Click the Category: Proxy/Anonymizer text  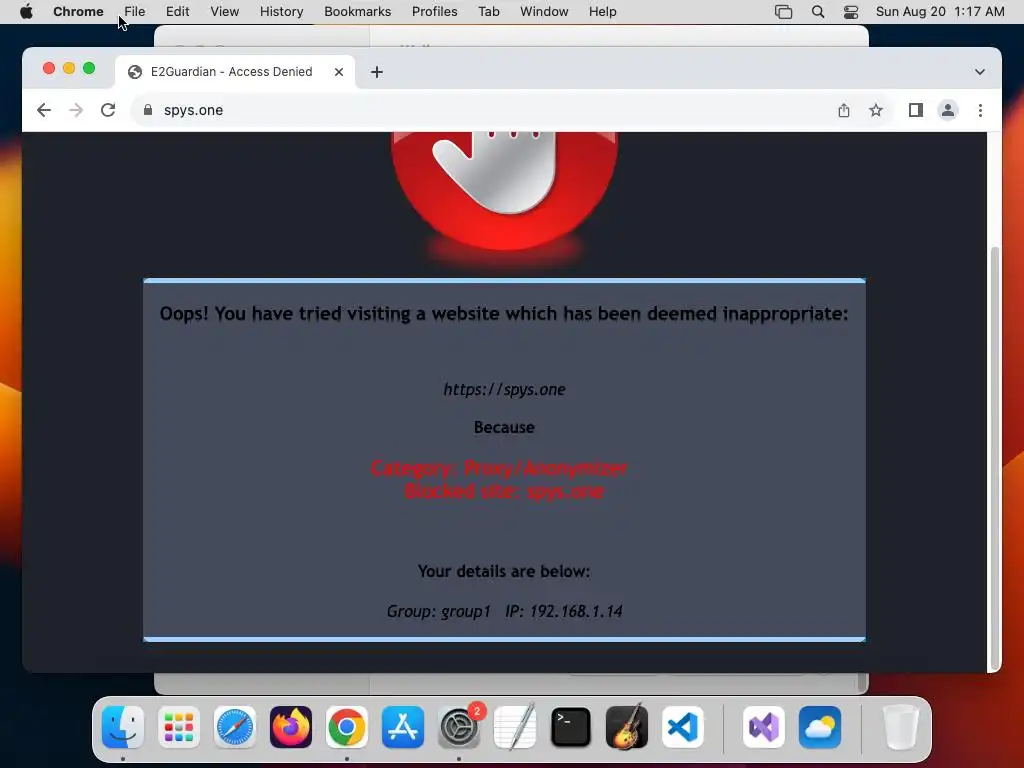pyautogui.click(x=499, y=468)
